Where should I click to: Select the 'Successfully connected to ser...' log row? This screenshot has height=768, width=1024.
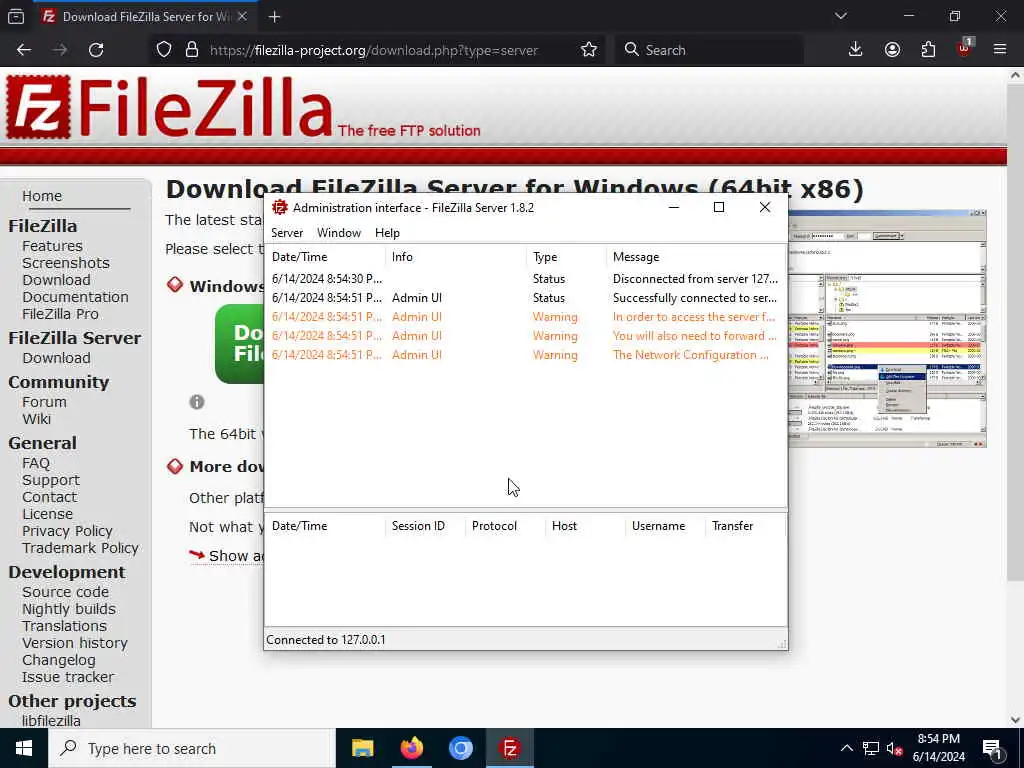525,298
